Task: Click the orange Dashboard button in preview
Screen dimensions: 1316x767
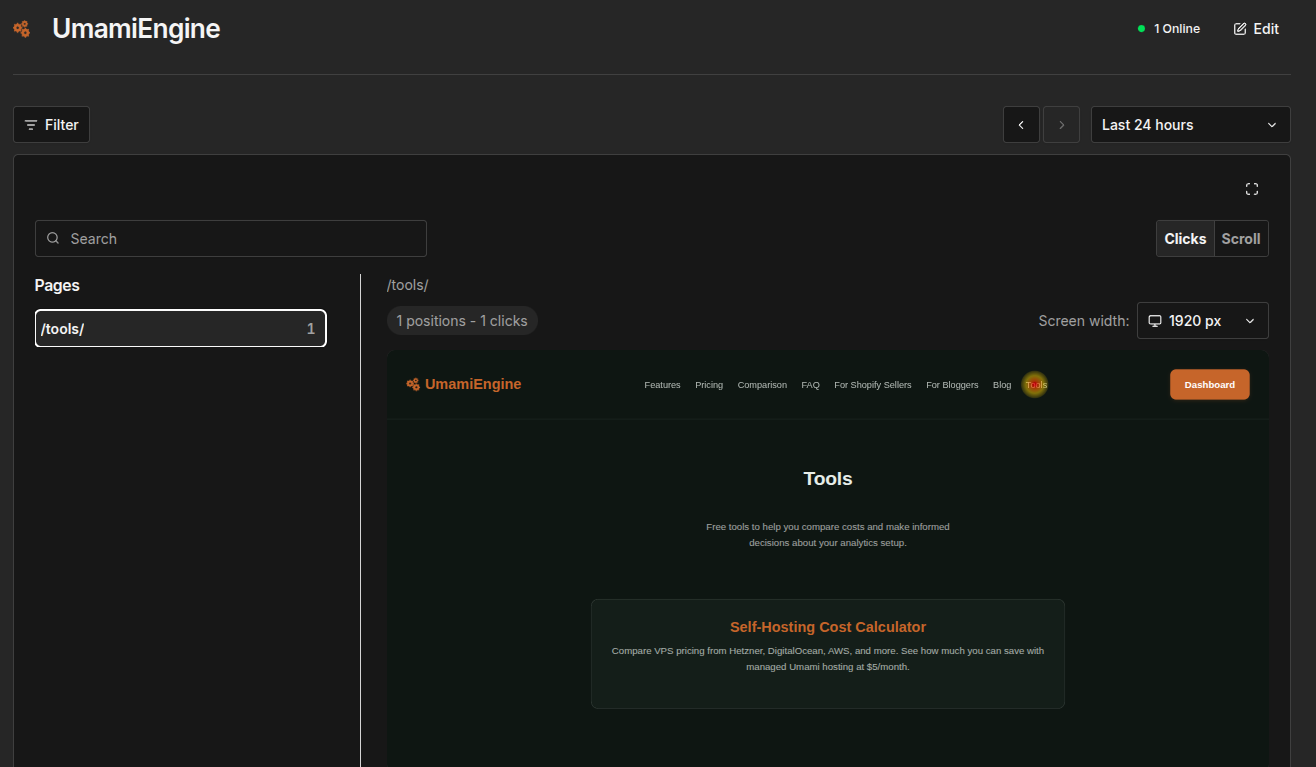Action: click(x=1210, y=385)
